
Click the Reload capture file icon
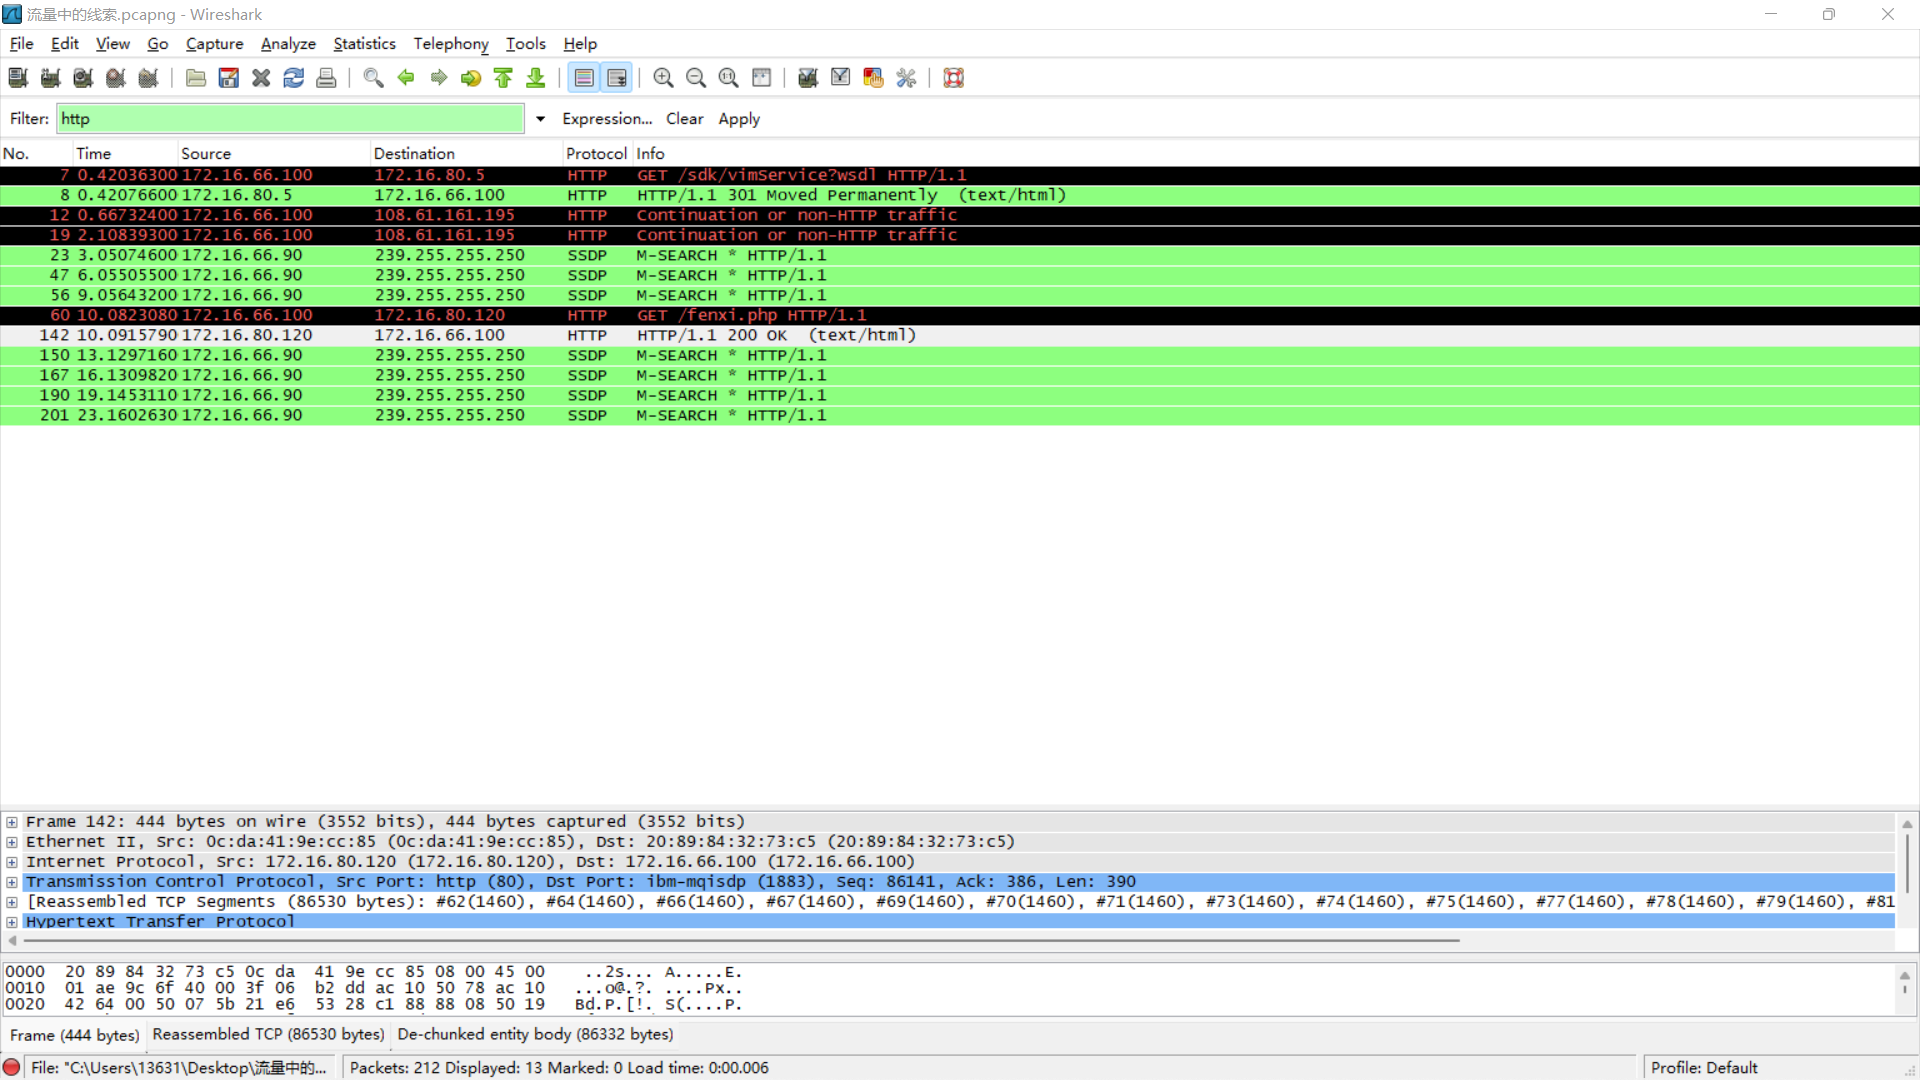coord(293,78)
